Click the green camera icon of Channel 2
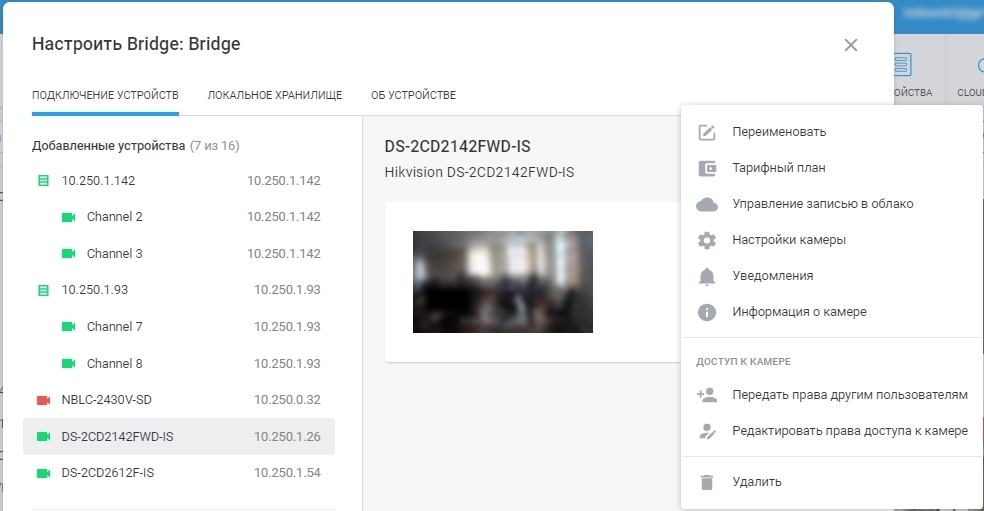The width and height of the screenshot is (984, 511). coord(68,217)
